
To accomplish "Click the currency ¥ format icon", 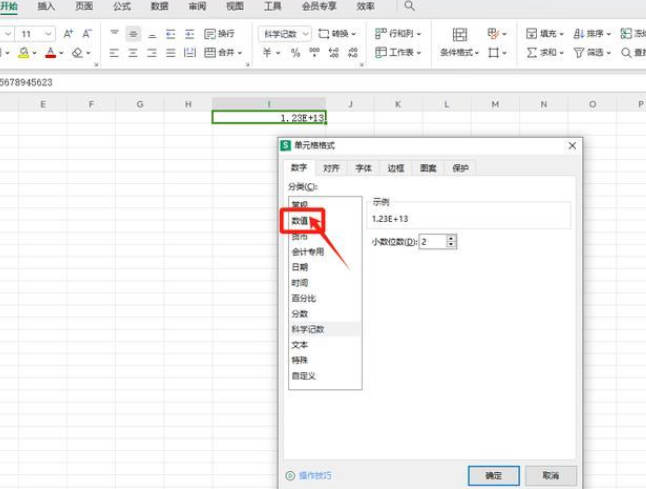I will tap(267, 52).
